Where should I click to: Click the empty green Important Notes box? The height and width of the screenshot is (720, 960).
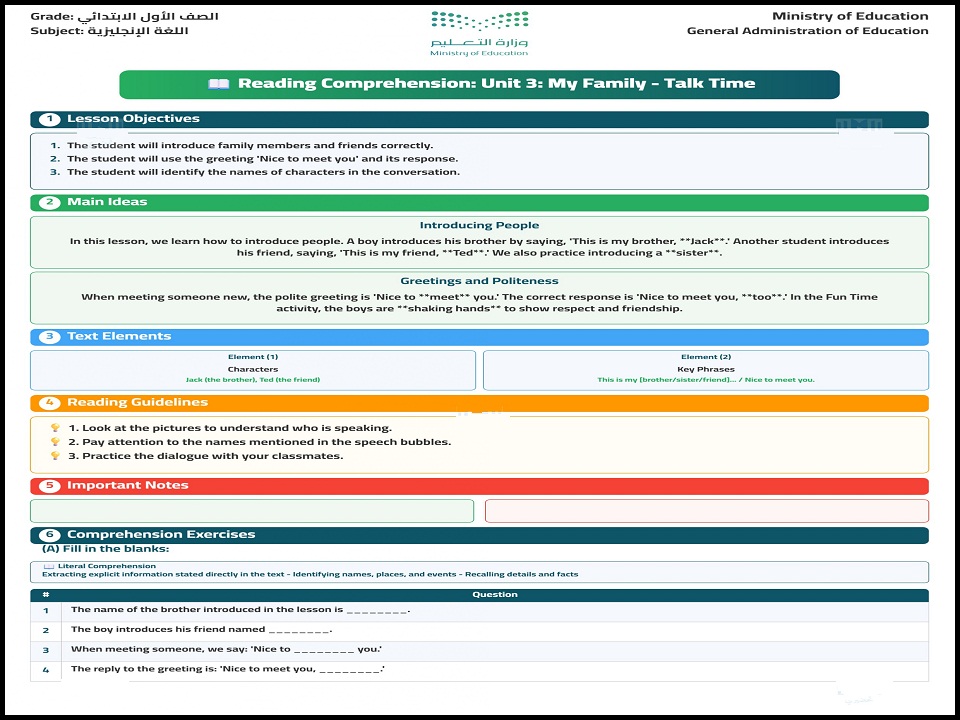(x=252, y=511)
